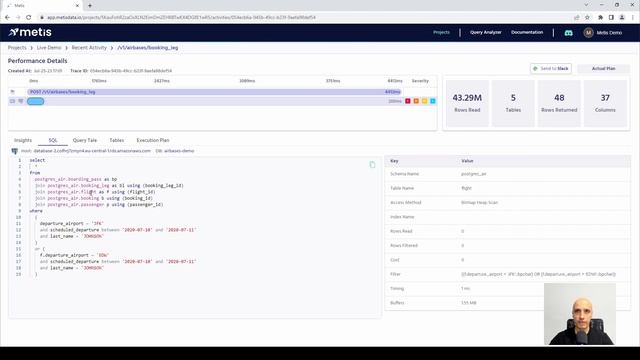Copy the SQL query with the copy icon
The width and height of the screenshot is (640, 360).
coord(372,164)
